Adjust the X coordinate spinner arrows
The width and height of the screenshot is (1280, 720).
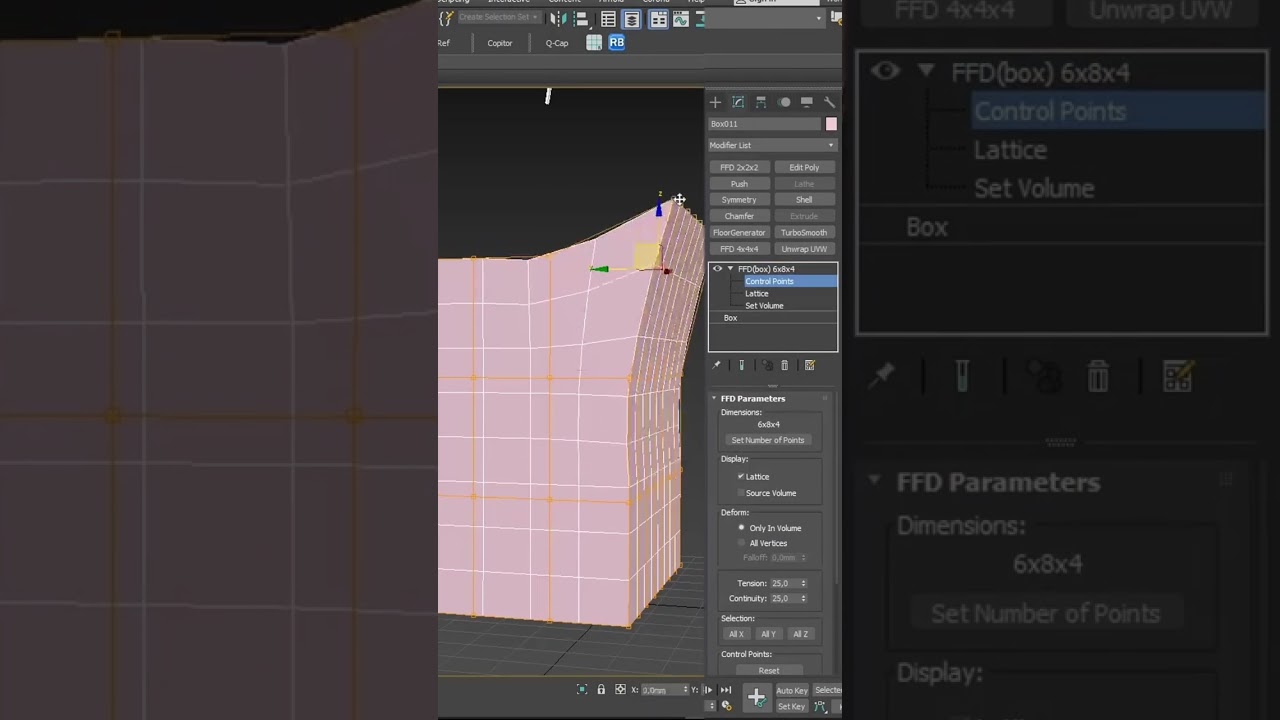(x=686, y=690)
